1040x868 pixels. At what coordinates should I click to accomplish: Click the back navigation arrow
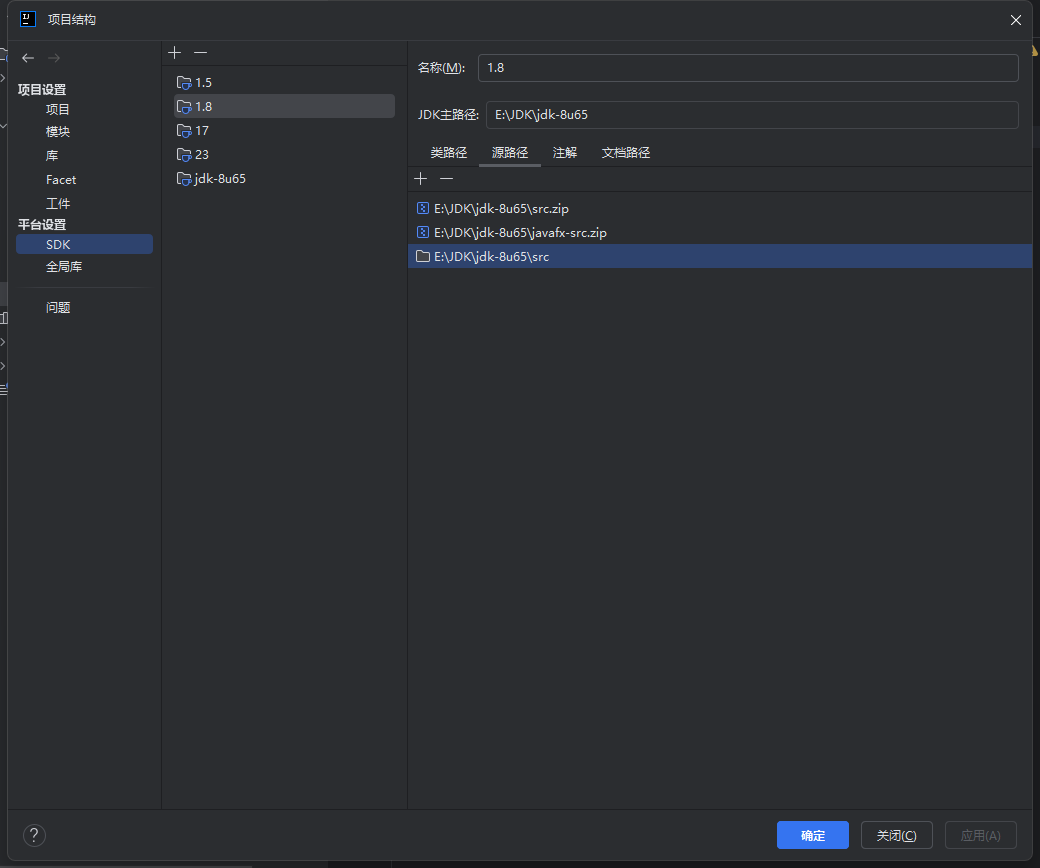pos(28,58)
